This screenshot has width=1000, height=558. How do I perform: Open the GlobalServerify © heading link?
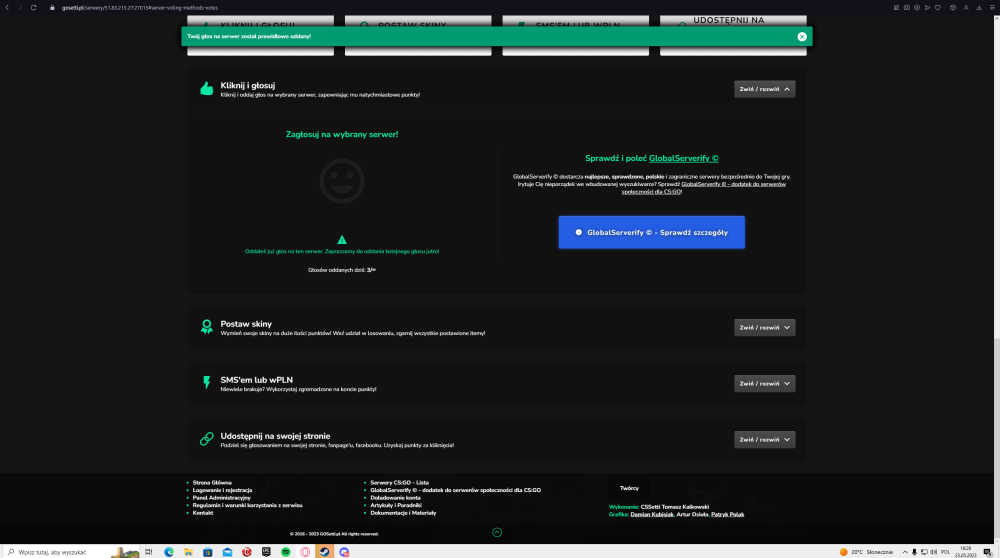click(x=683, y=158)
